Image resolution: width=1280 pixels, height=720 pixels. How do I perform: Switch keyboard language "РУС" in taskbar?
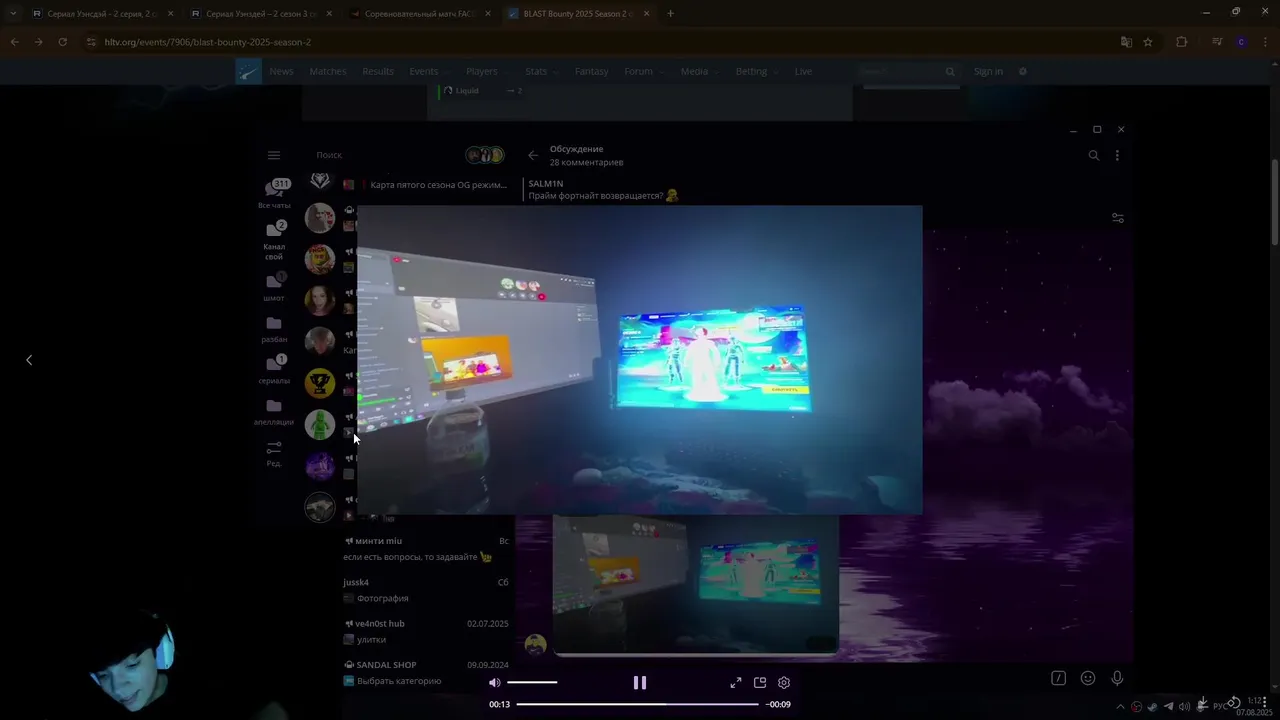pos(1221,706)
